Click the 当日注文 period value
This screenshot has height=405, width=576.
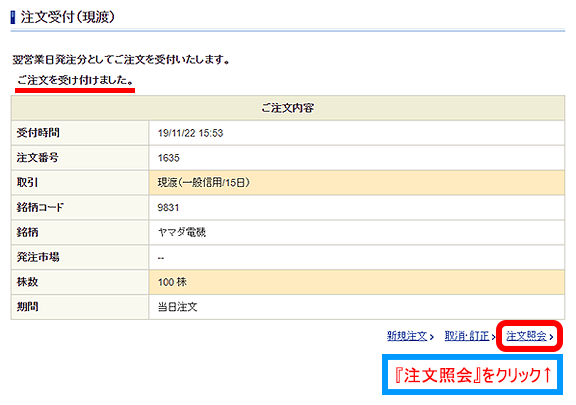177,307
